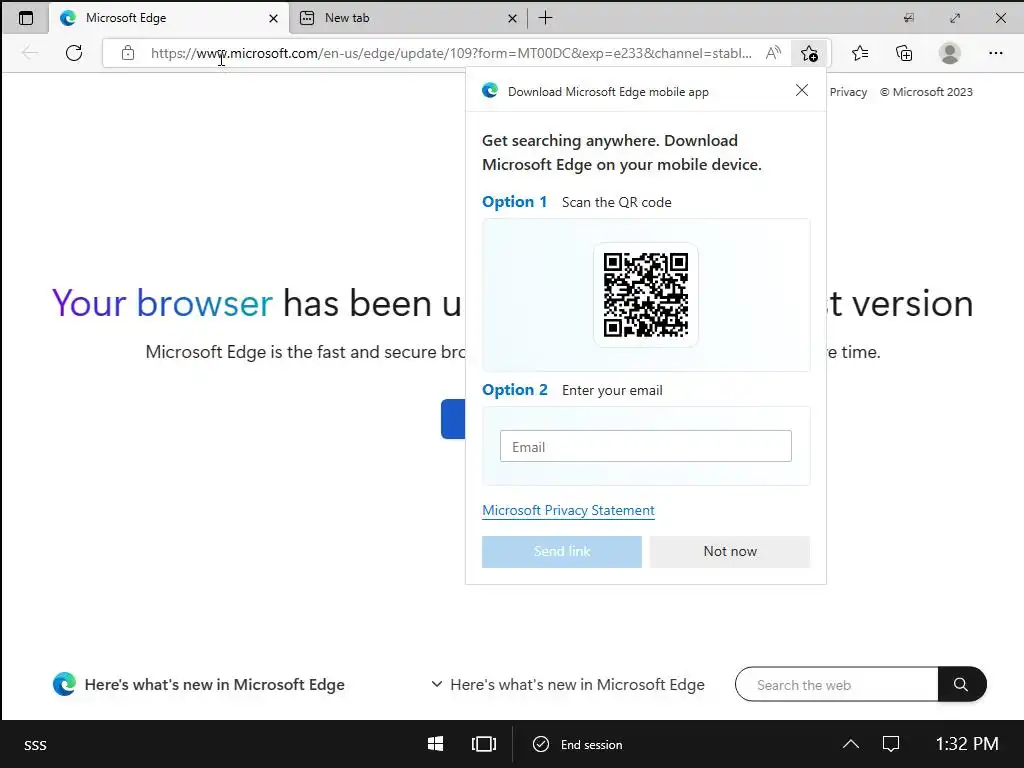1024x768 pixels.
Task: Focus the Search the web box
Action: [837, 684]
